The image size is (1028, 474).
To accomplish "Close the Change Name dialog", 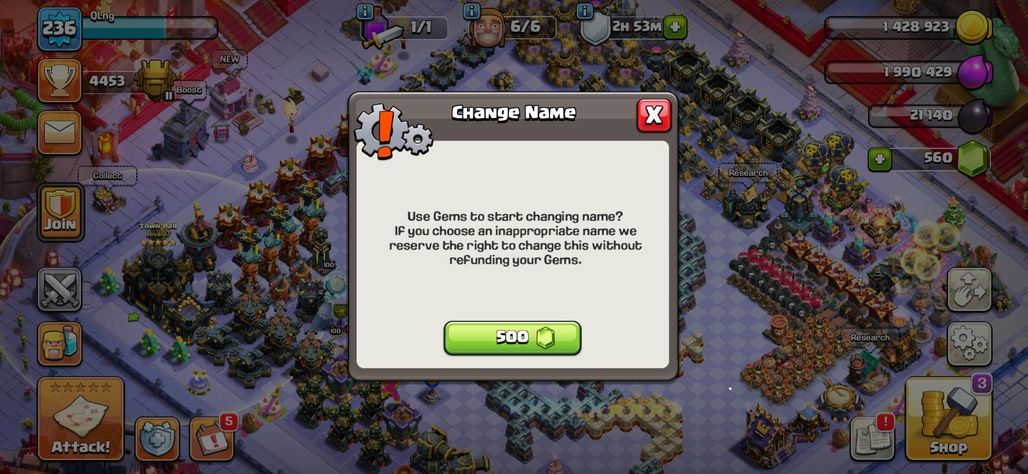I will pos(654,115).
